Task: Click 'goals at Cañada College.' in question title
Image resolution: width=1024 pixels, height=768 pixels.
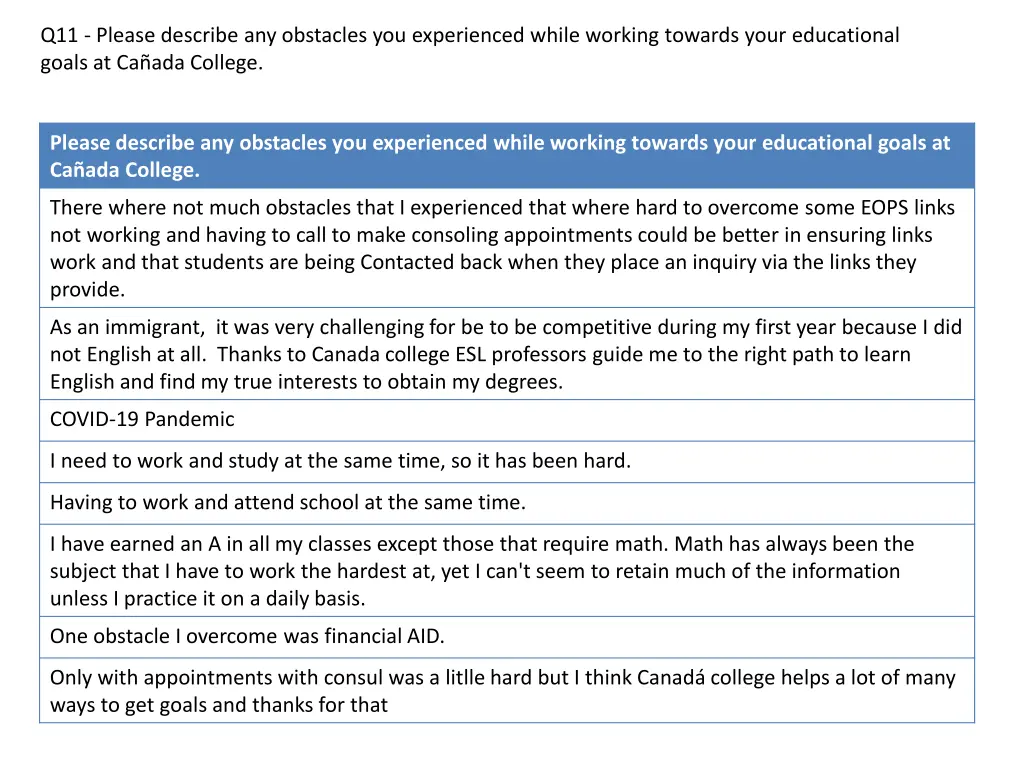Action: [152, 63]
